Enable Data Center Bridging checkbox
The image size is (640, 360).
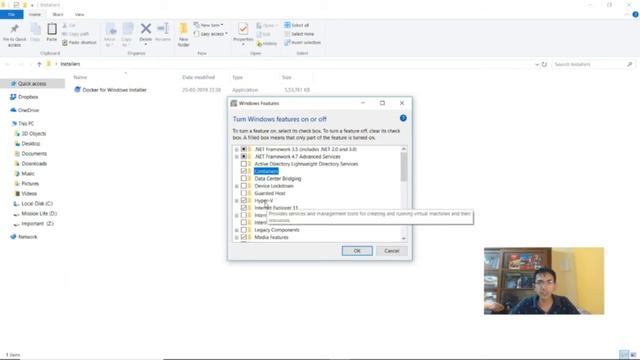click(x=244, y=178)
